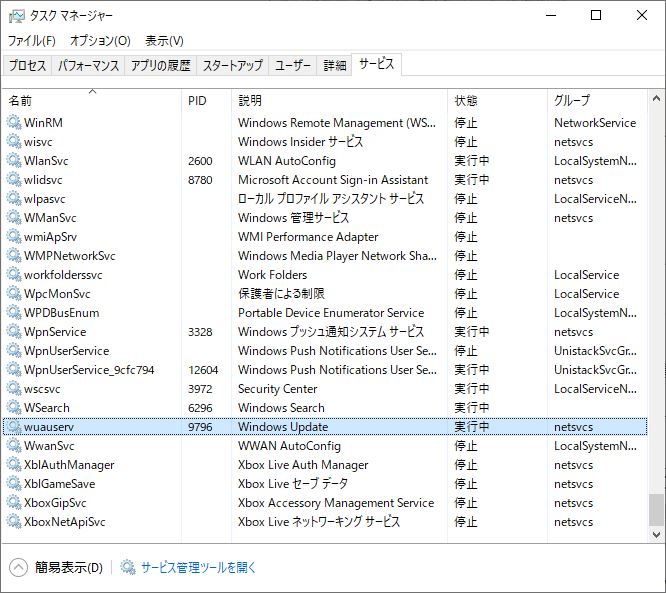Screen dimensions: 666x593
Task: Click the gear icon beside wmiApSrv
Action: pyautogui.click(x=14, y=237)
